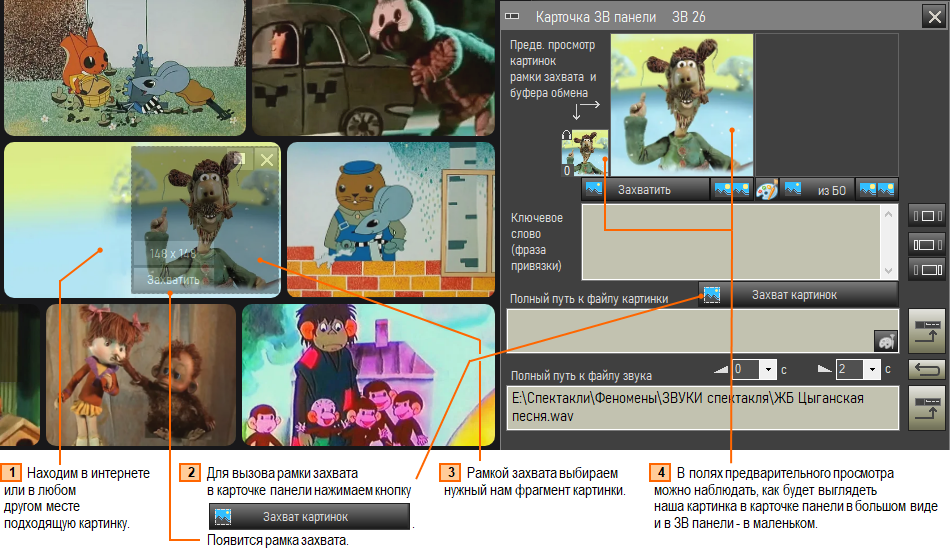Click browse button beside the picture file path
This screenshot has width=950, height=560.
(926, 331)
